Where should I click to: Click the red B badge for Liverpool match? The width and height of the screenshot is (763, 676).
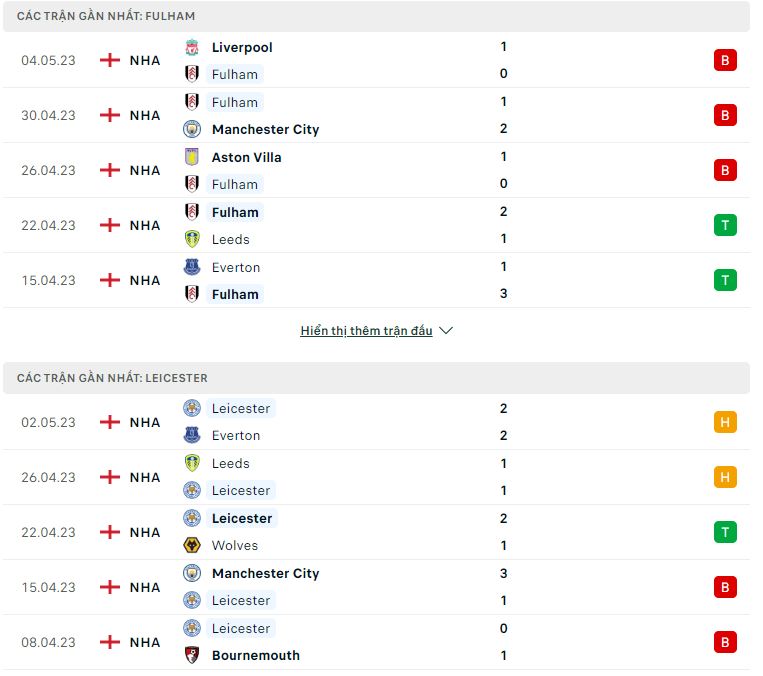tap(725, 60)
